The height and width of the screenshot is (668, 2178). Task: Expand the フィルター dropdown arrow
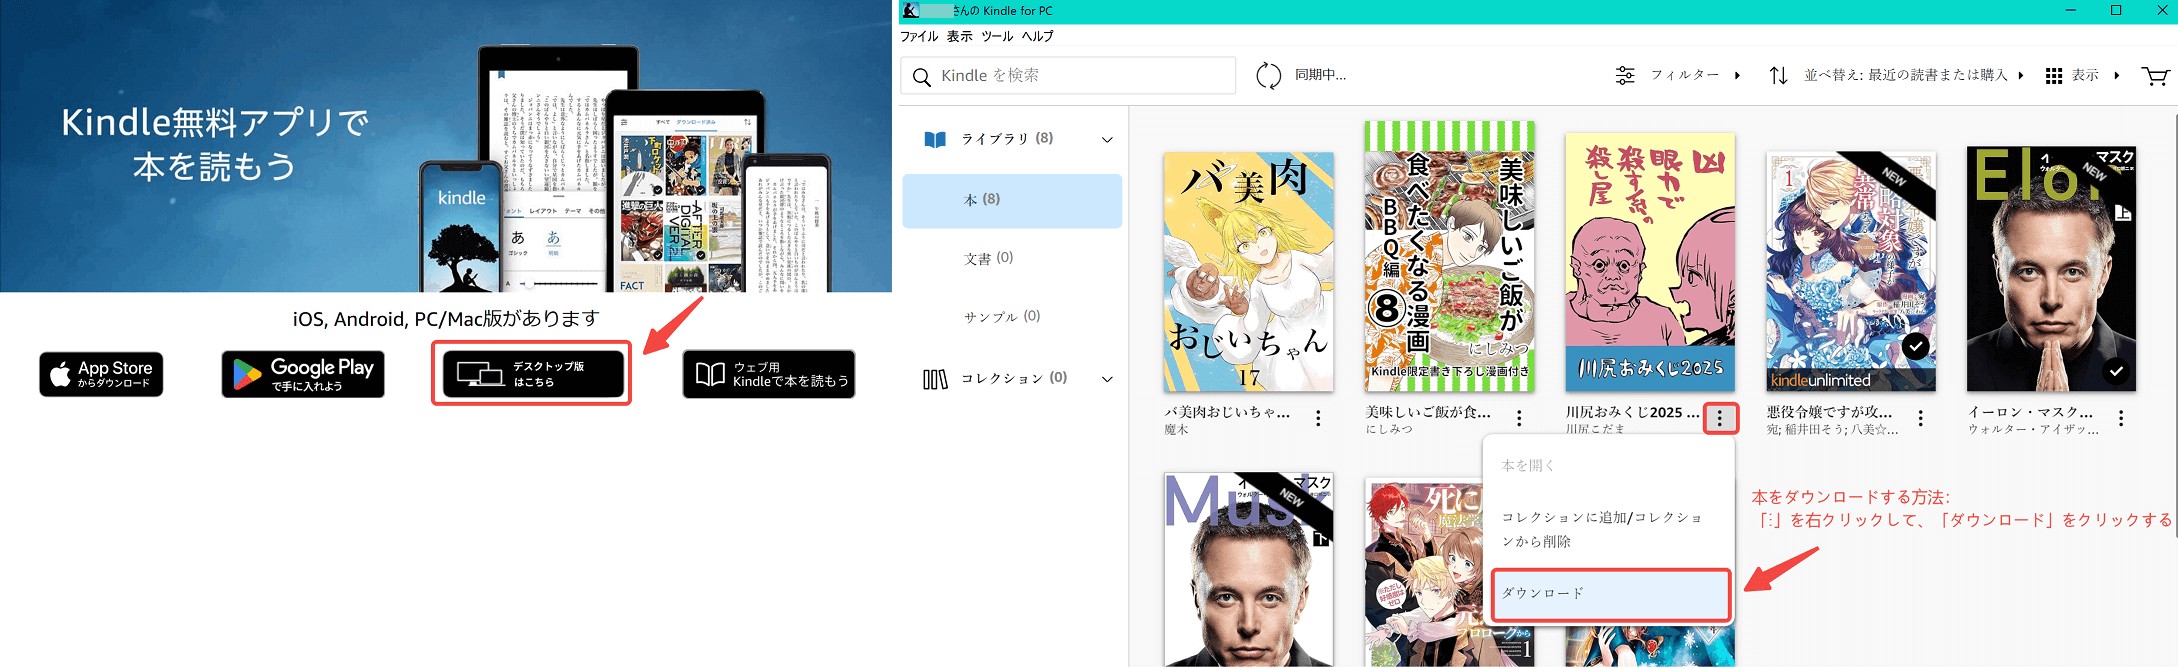pos(1737,75)
